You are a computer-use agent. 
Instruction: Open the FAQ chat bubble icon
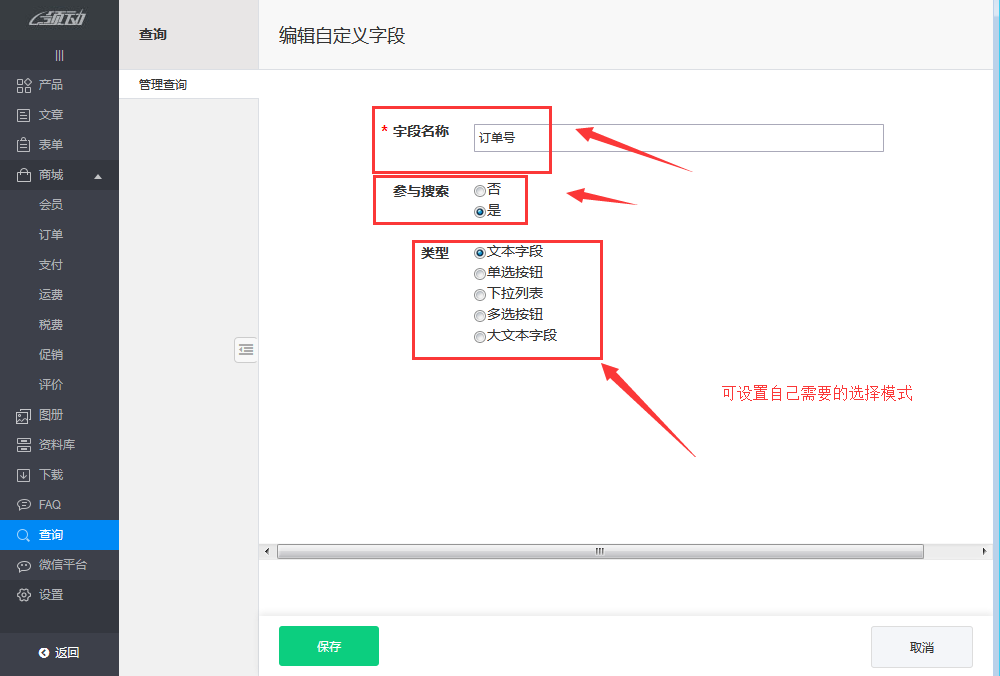[x=24, y=505]
